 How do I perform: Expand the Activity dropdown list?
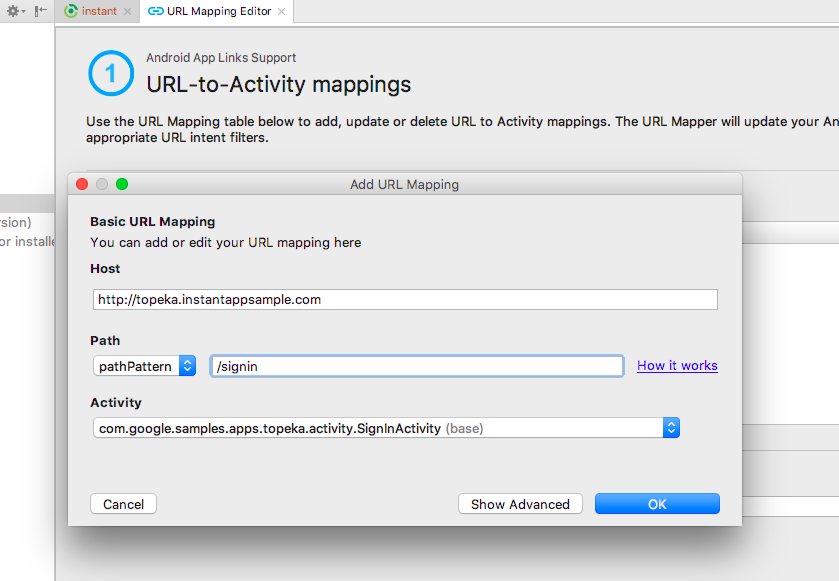click(x=671, y=428)
